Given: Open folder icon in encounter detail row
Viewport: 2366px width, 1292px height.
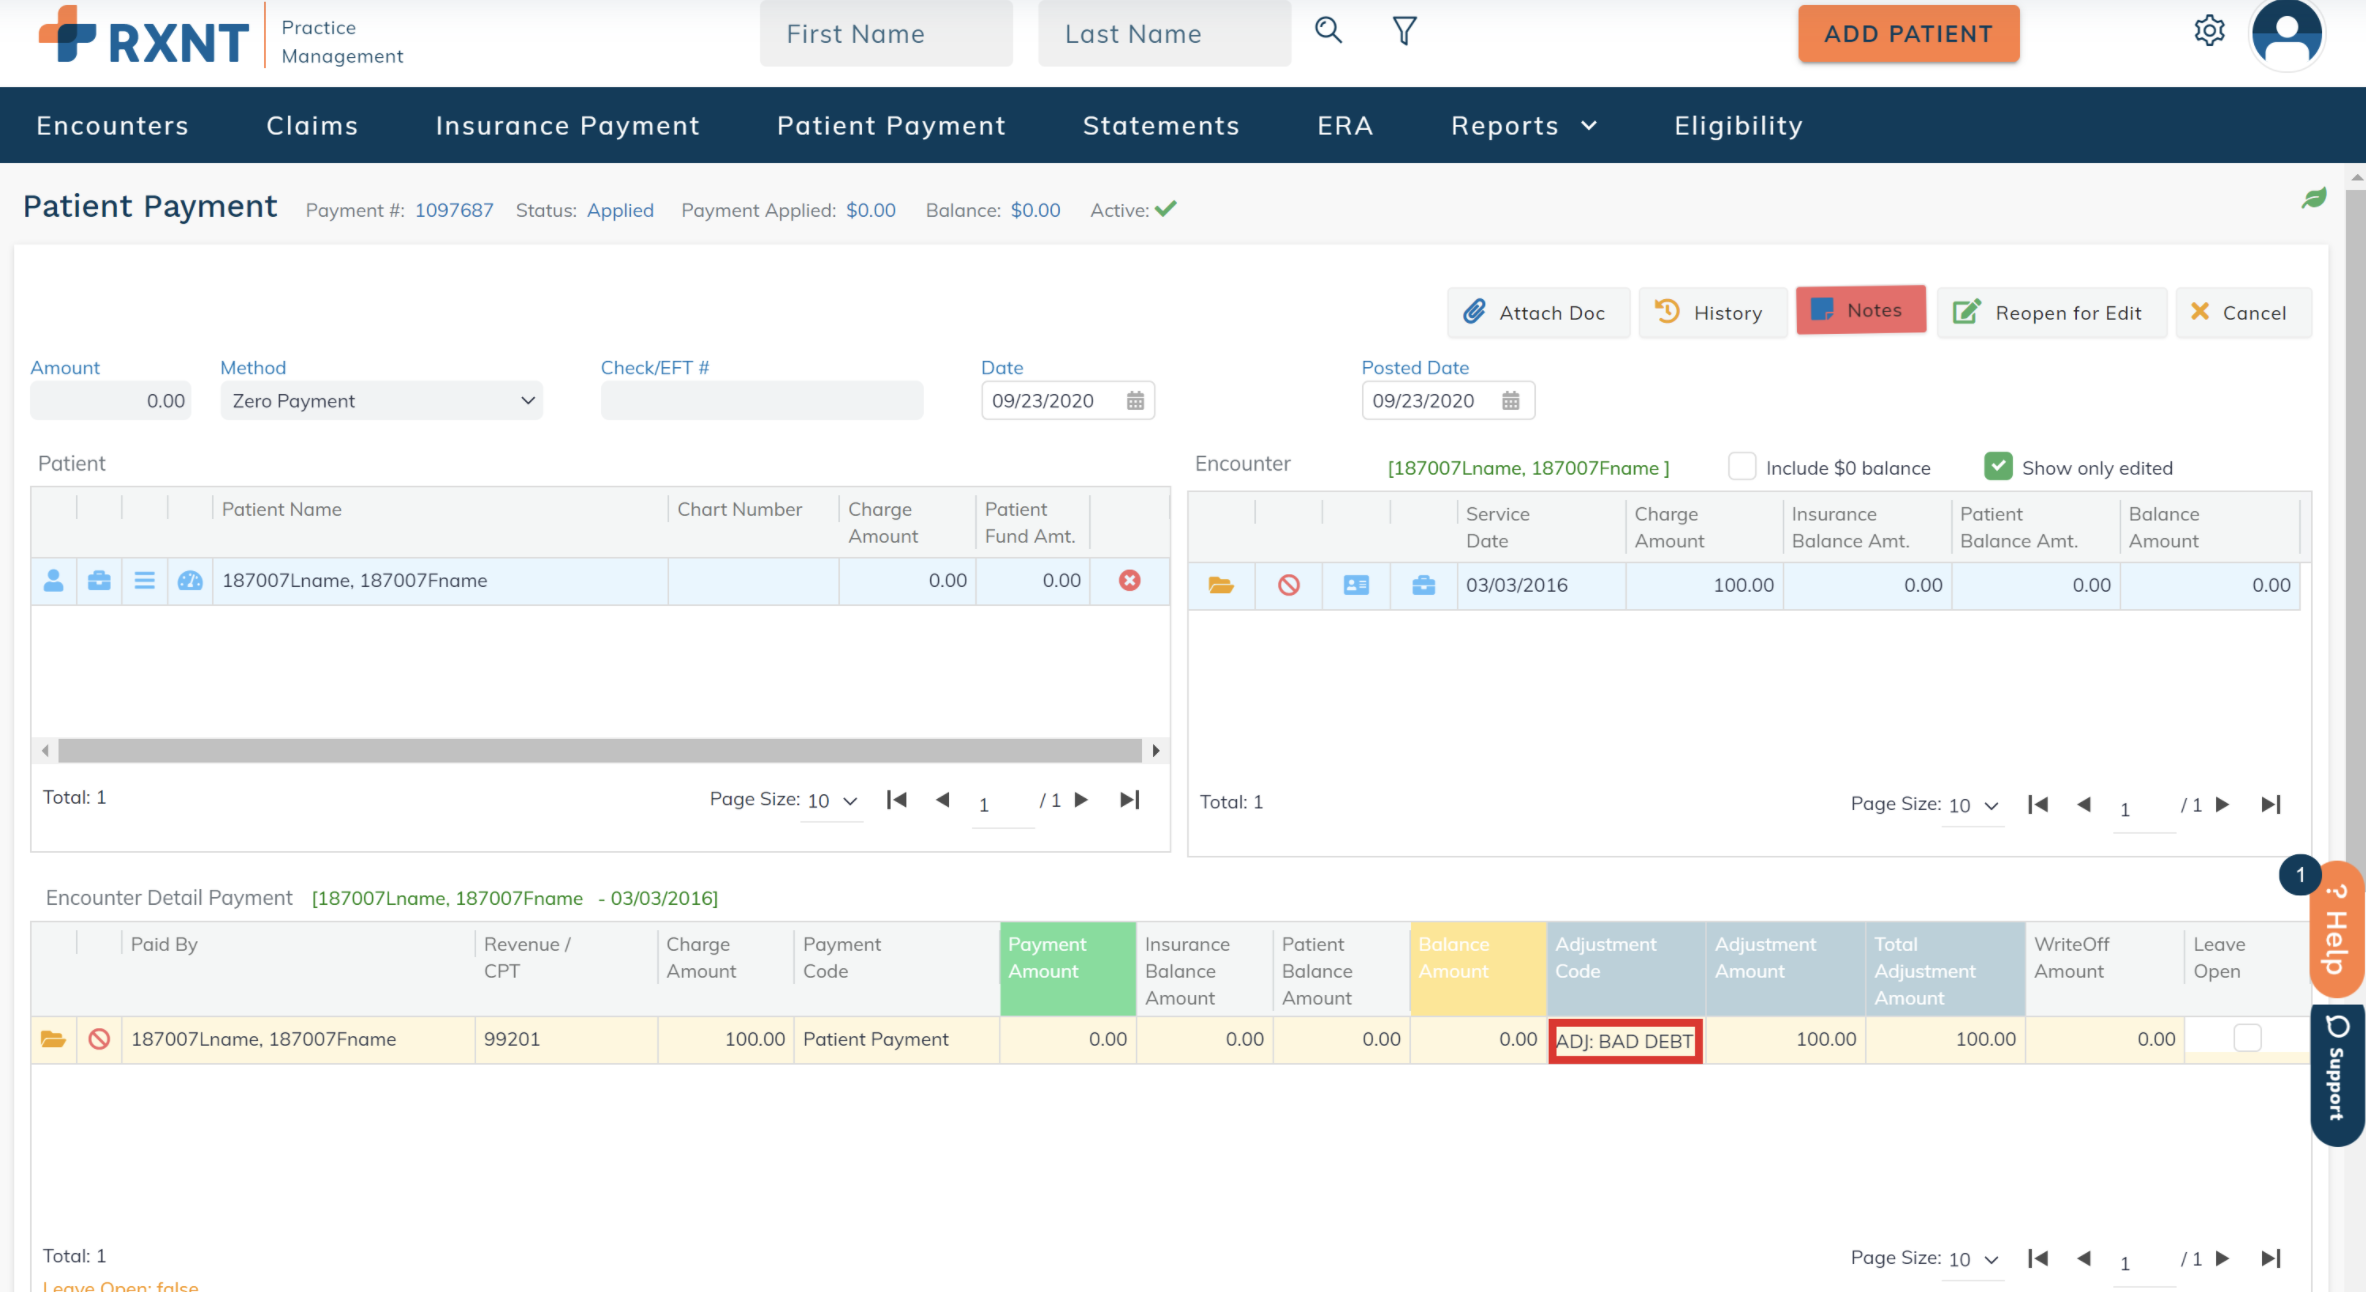Looking at the screenshot, I should point(53,1040).
